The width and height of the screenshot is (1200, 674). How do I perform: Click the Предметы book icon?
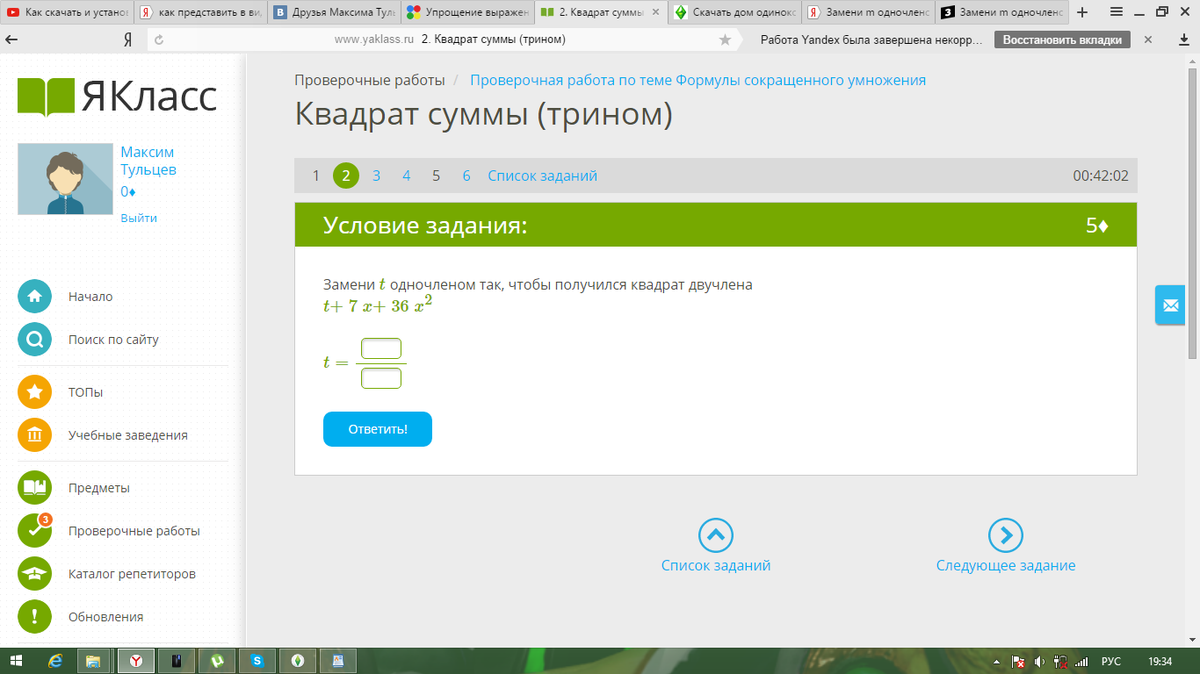[x=35, y=488]
